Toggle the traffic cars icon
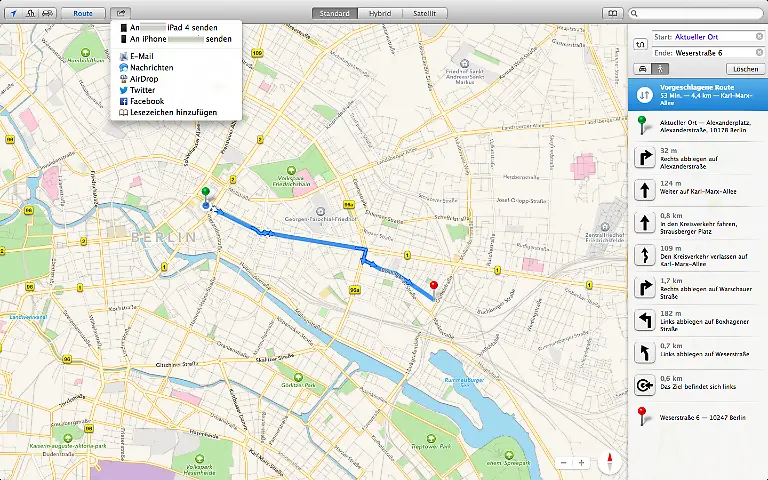The width and height of the screenshot is (768, 480). 48,13
